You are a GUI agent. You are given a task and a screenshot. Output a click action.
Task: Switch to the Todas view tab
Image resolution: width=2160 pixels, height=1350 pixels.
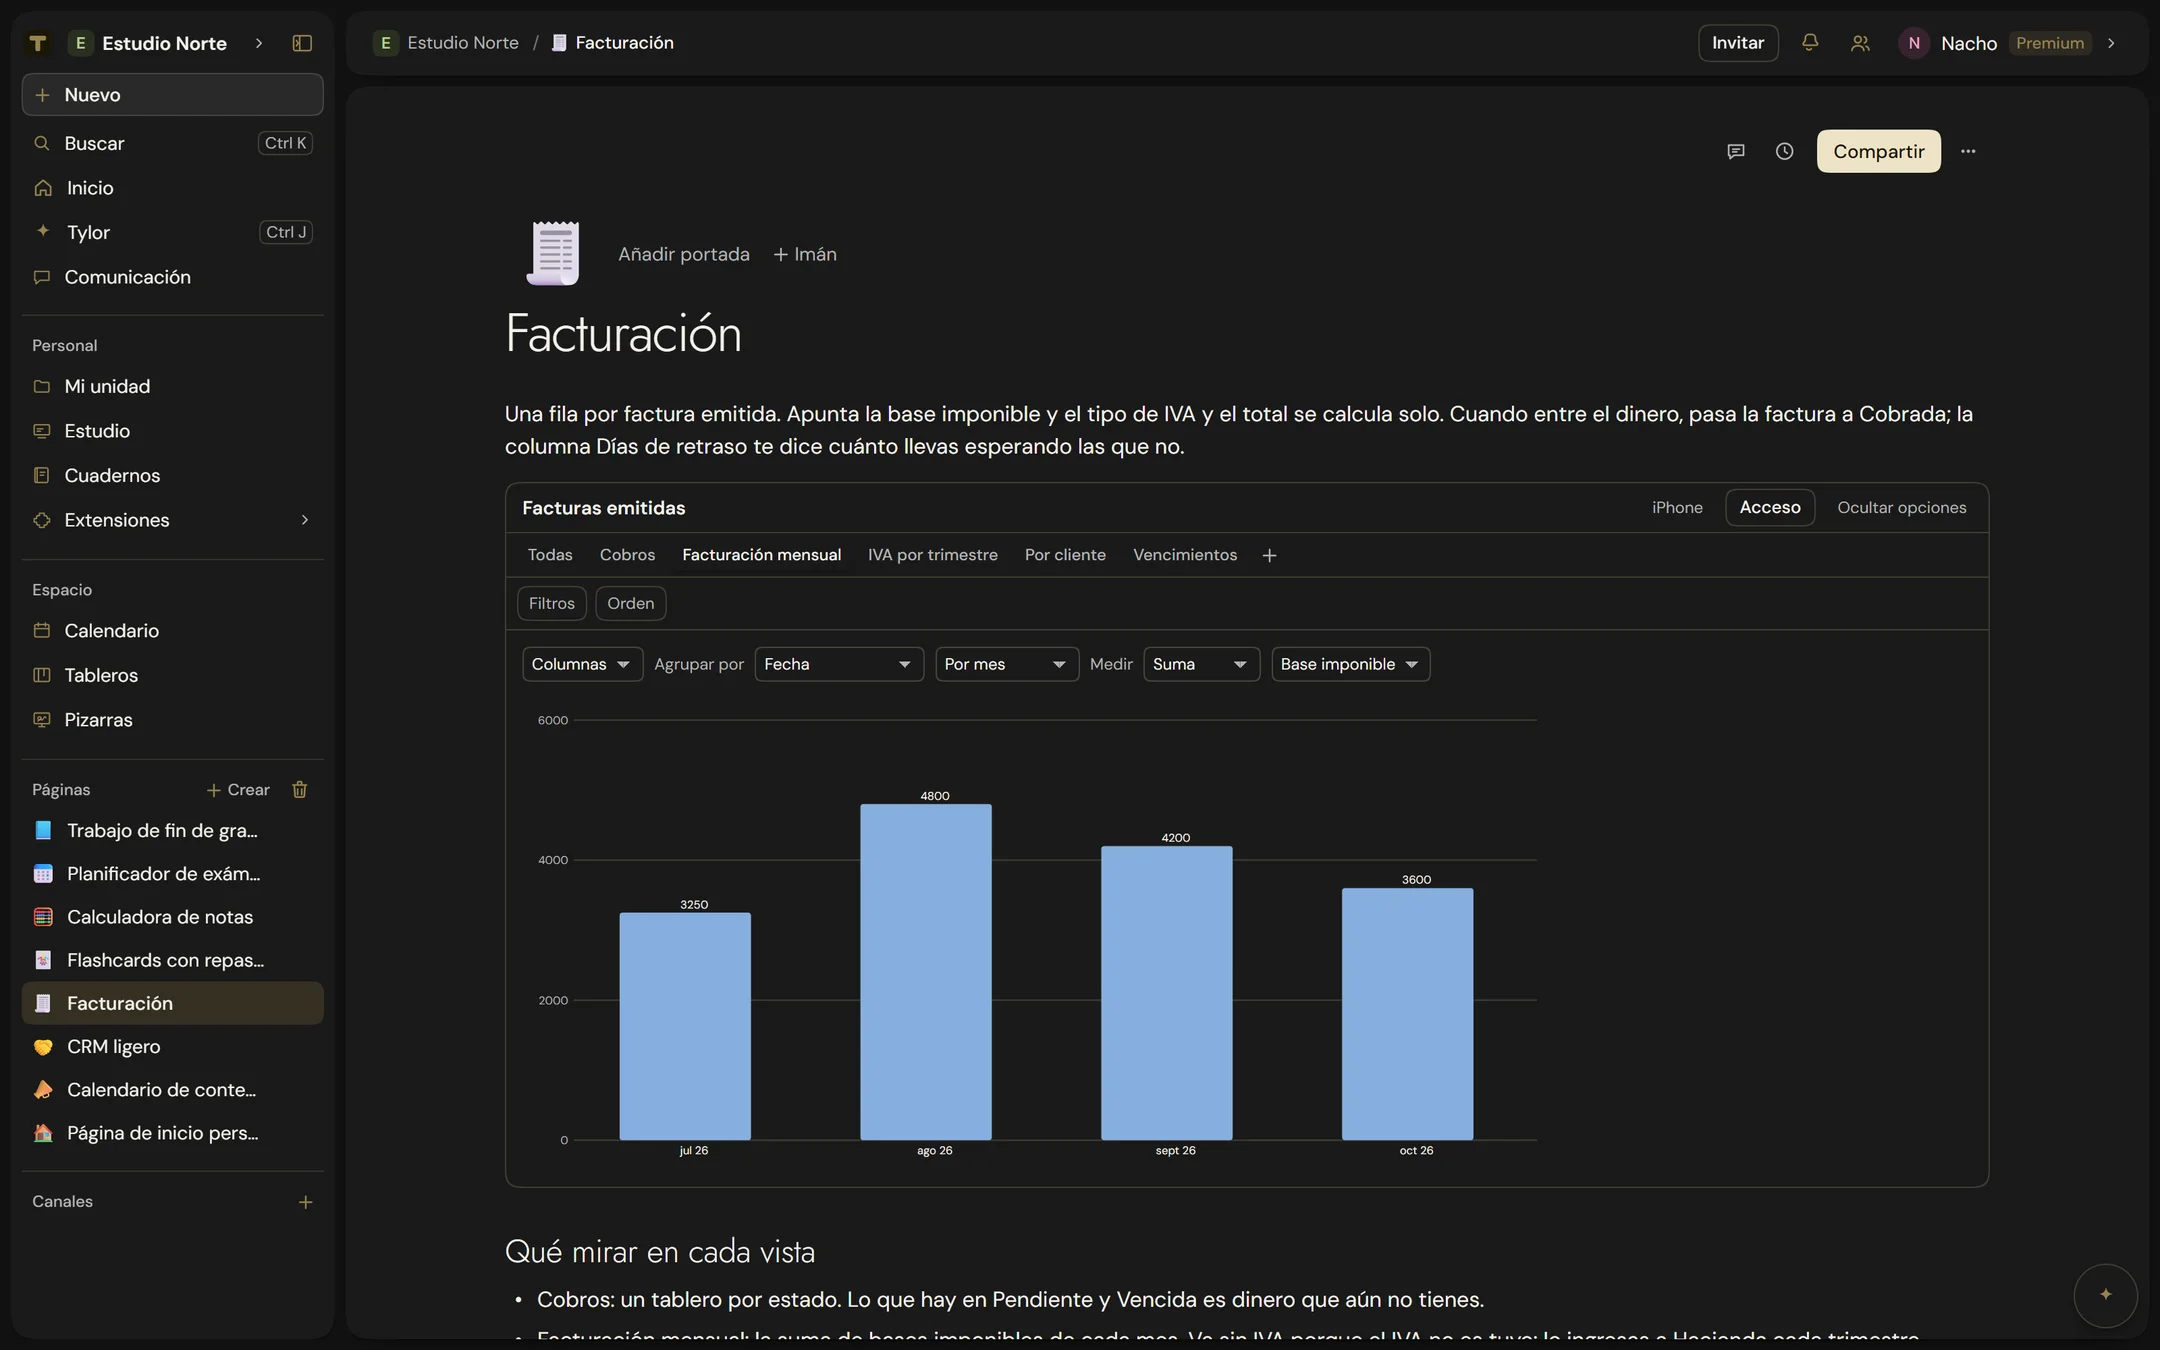click(550, 555)
